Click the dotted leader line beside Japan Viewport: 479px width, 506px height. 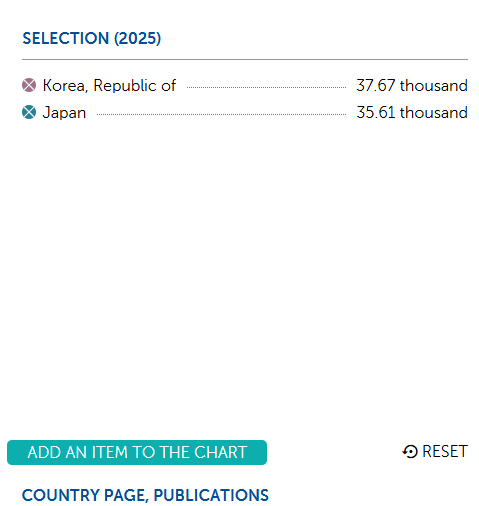(x=221, y=114)
